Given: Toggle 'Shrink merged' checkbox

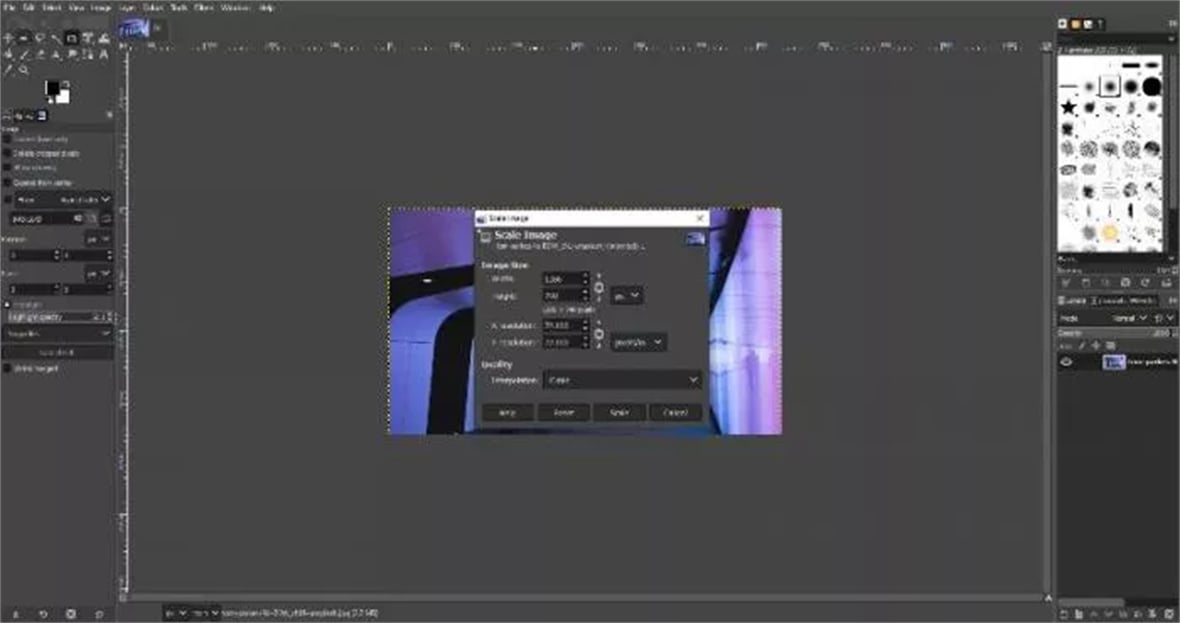Looking at the screenshot, I should (x=7, y=368).
